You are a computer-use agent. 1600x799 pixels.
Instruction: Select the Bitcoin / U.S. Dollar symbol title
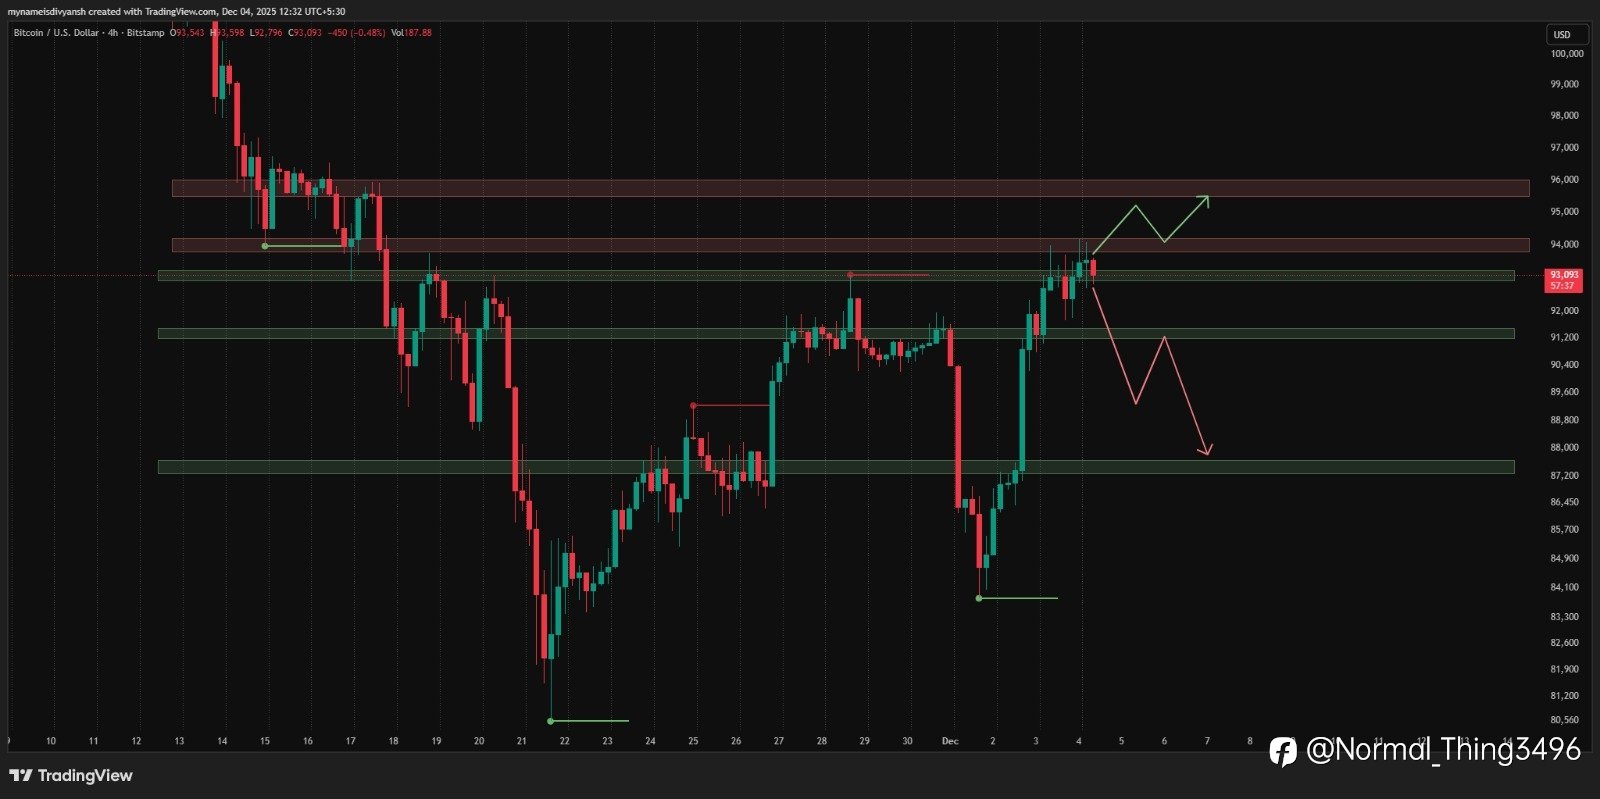tap(56, 33)
